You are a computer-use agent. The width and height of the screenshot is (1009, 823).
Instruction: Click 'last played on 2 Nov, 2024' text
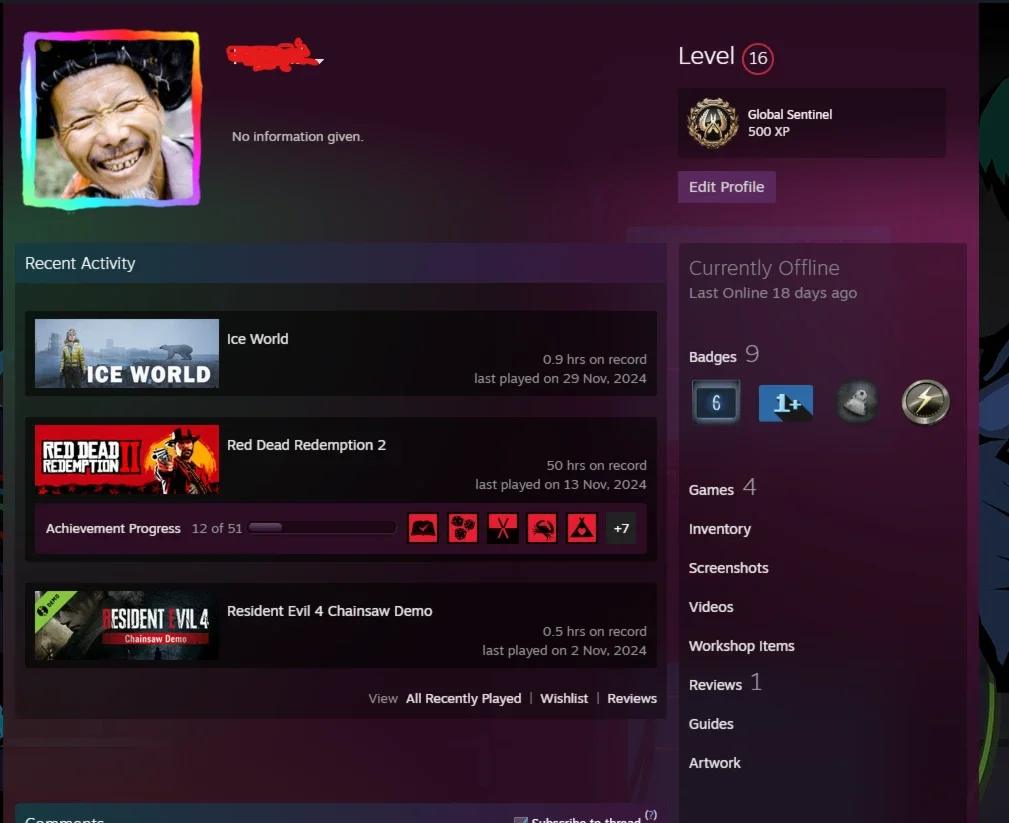[564, 651]
